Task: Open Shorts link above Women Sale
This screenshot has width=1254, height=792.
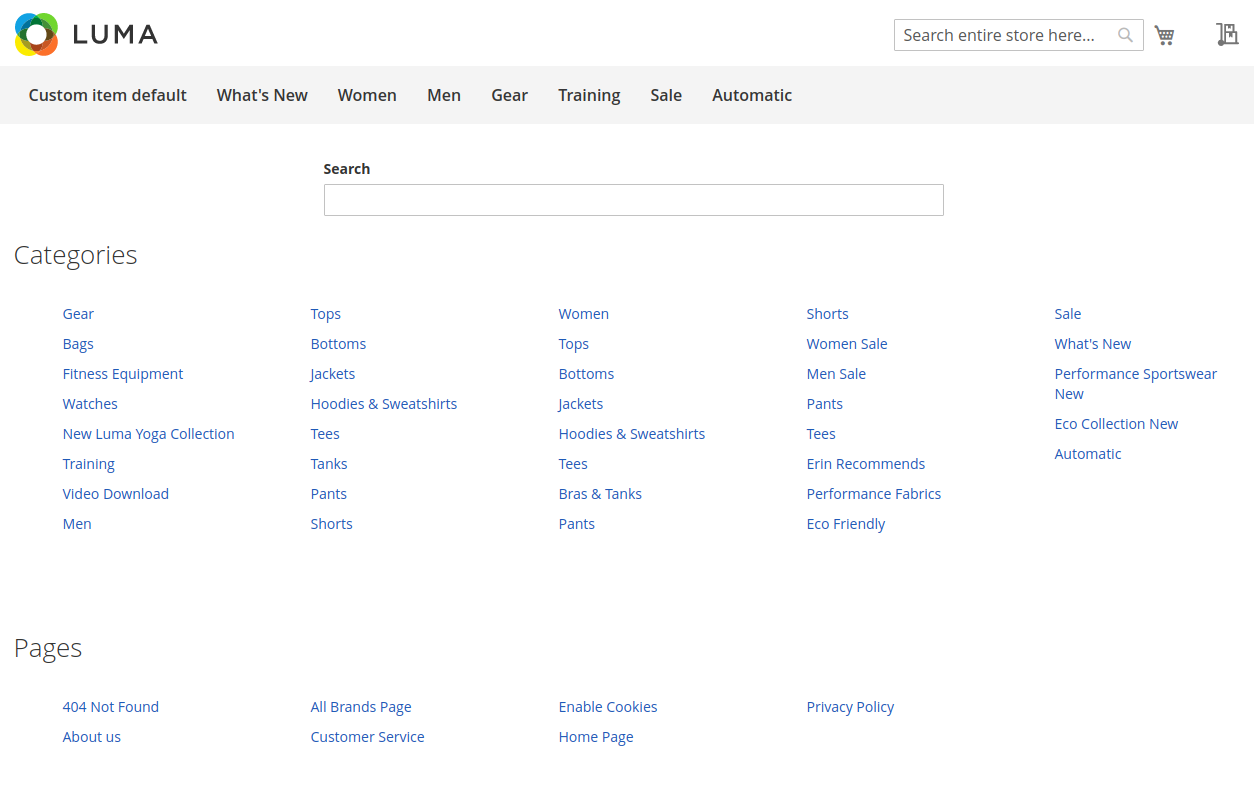Action: [827, 314]
